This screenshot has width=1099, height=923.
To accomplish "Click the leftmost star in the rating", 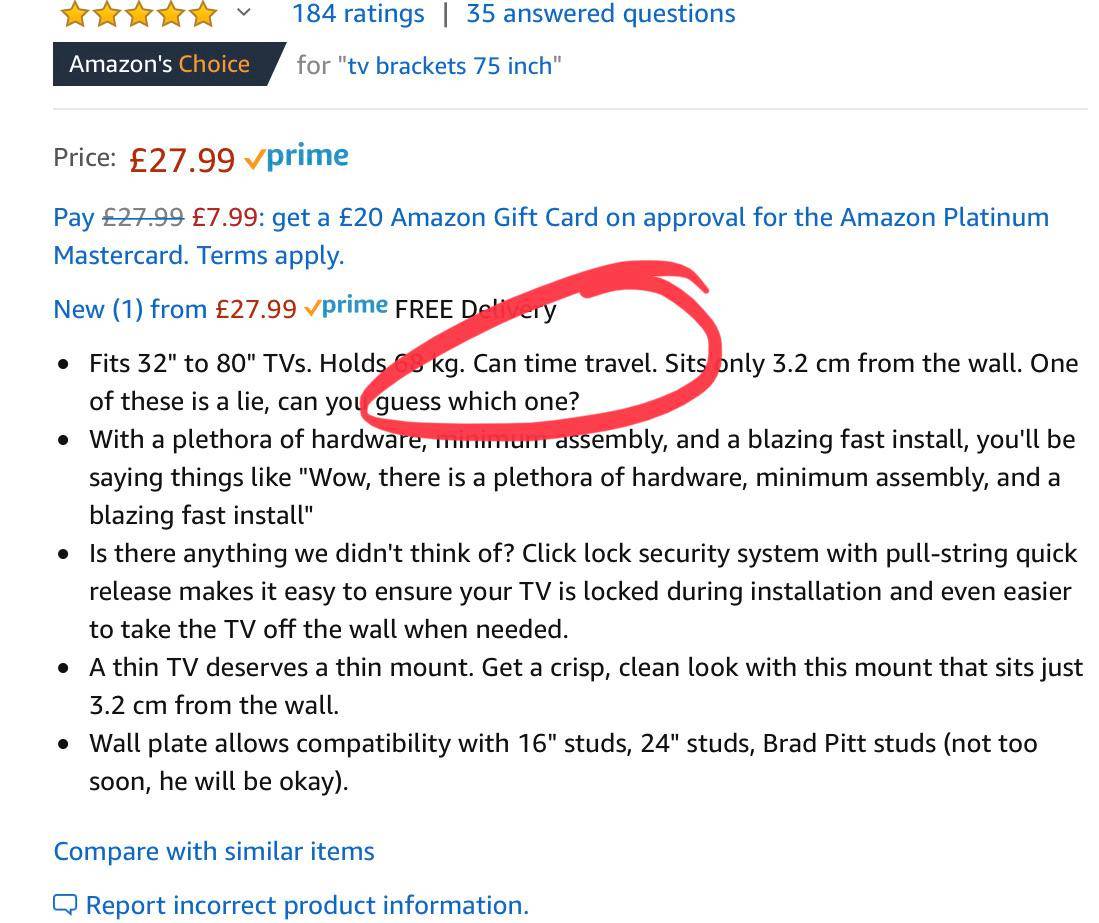I will (x=74, y=13).
